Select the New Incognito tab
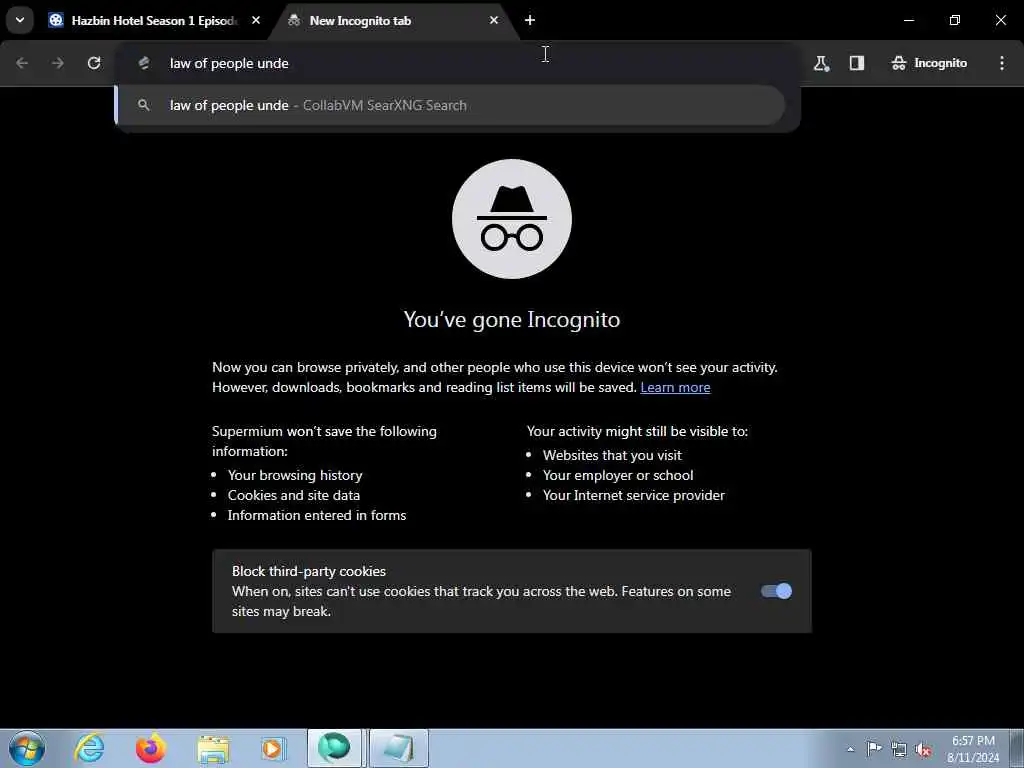 coord(392,21)
